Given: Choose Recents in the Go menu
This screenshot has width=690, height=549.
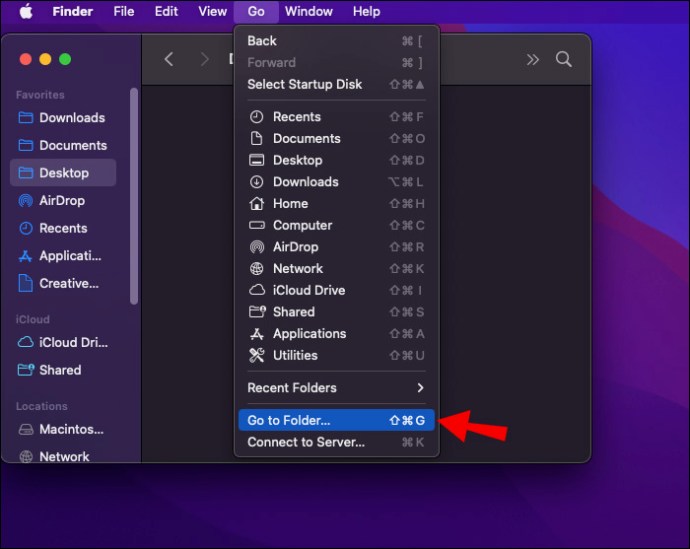Looking at the screenshot, I should 337,117.
